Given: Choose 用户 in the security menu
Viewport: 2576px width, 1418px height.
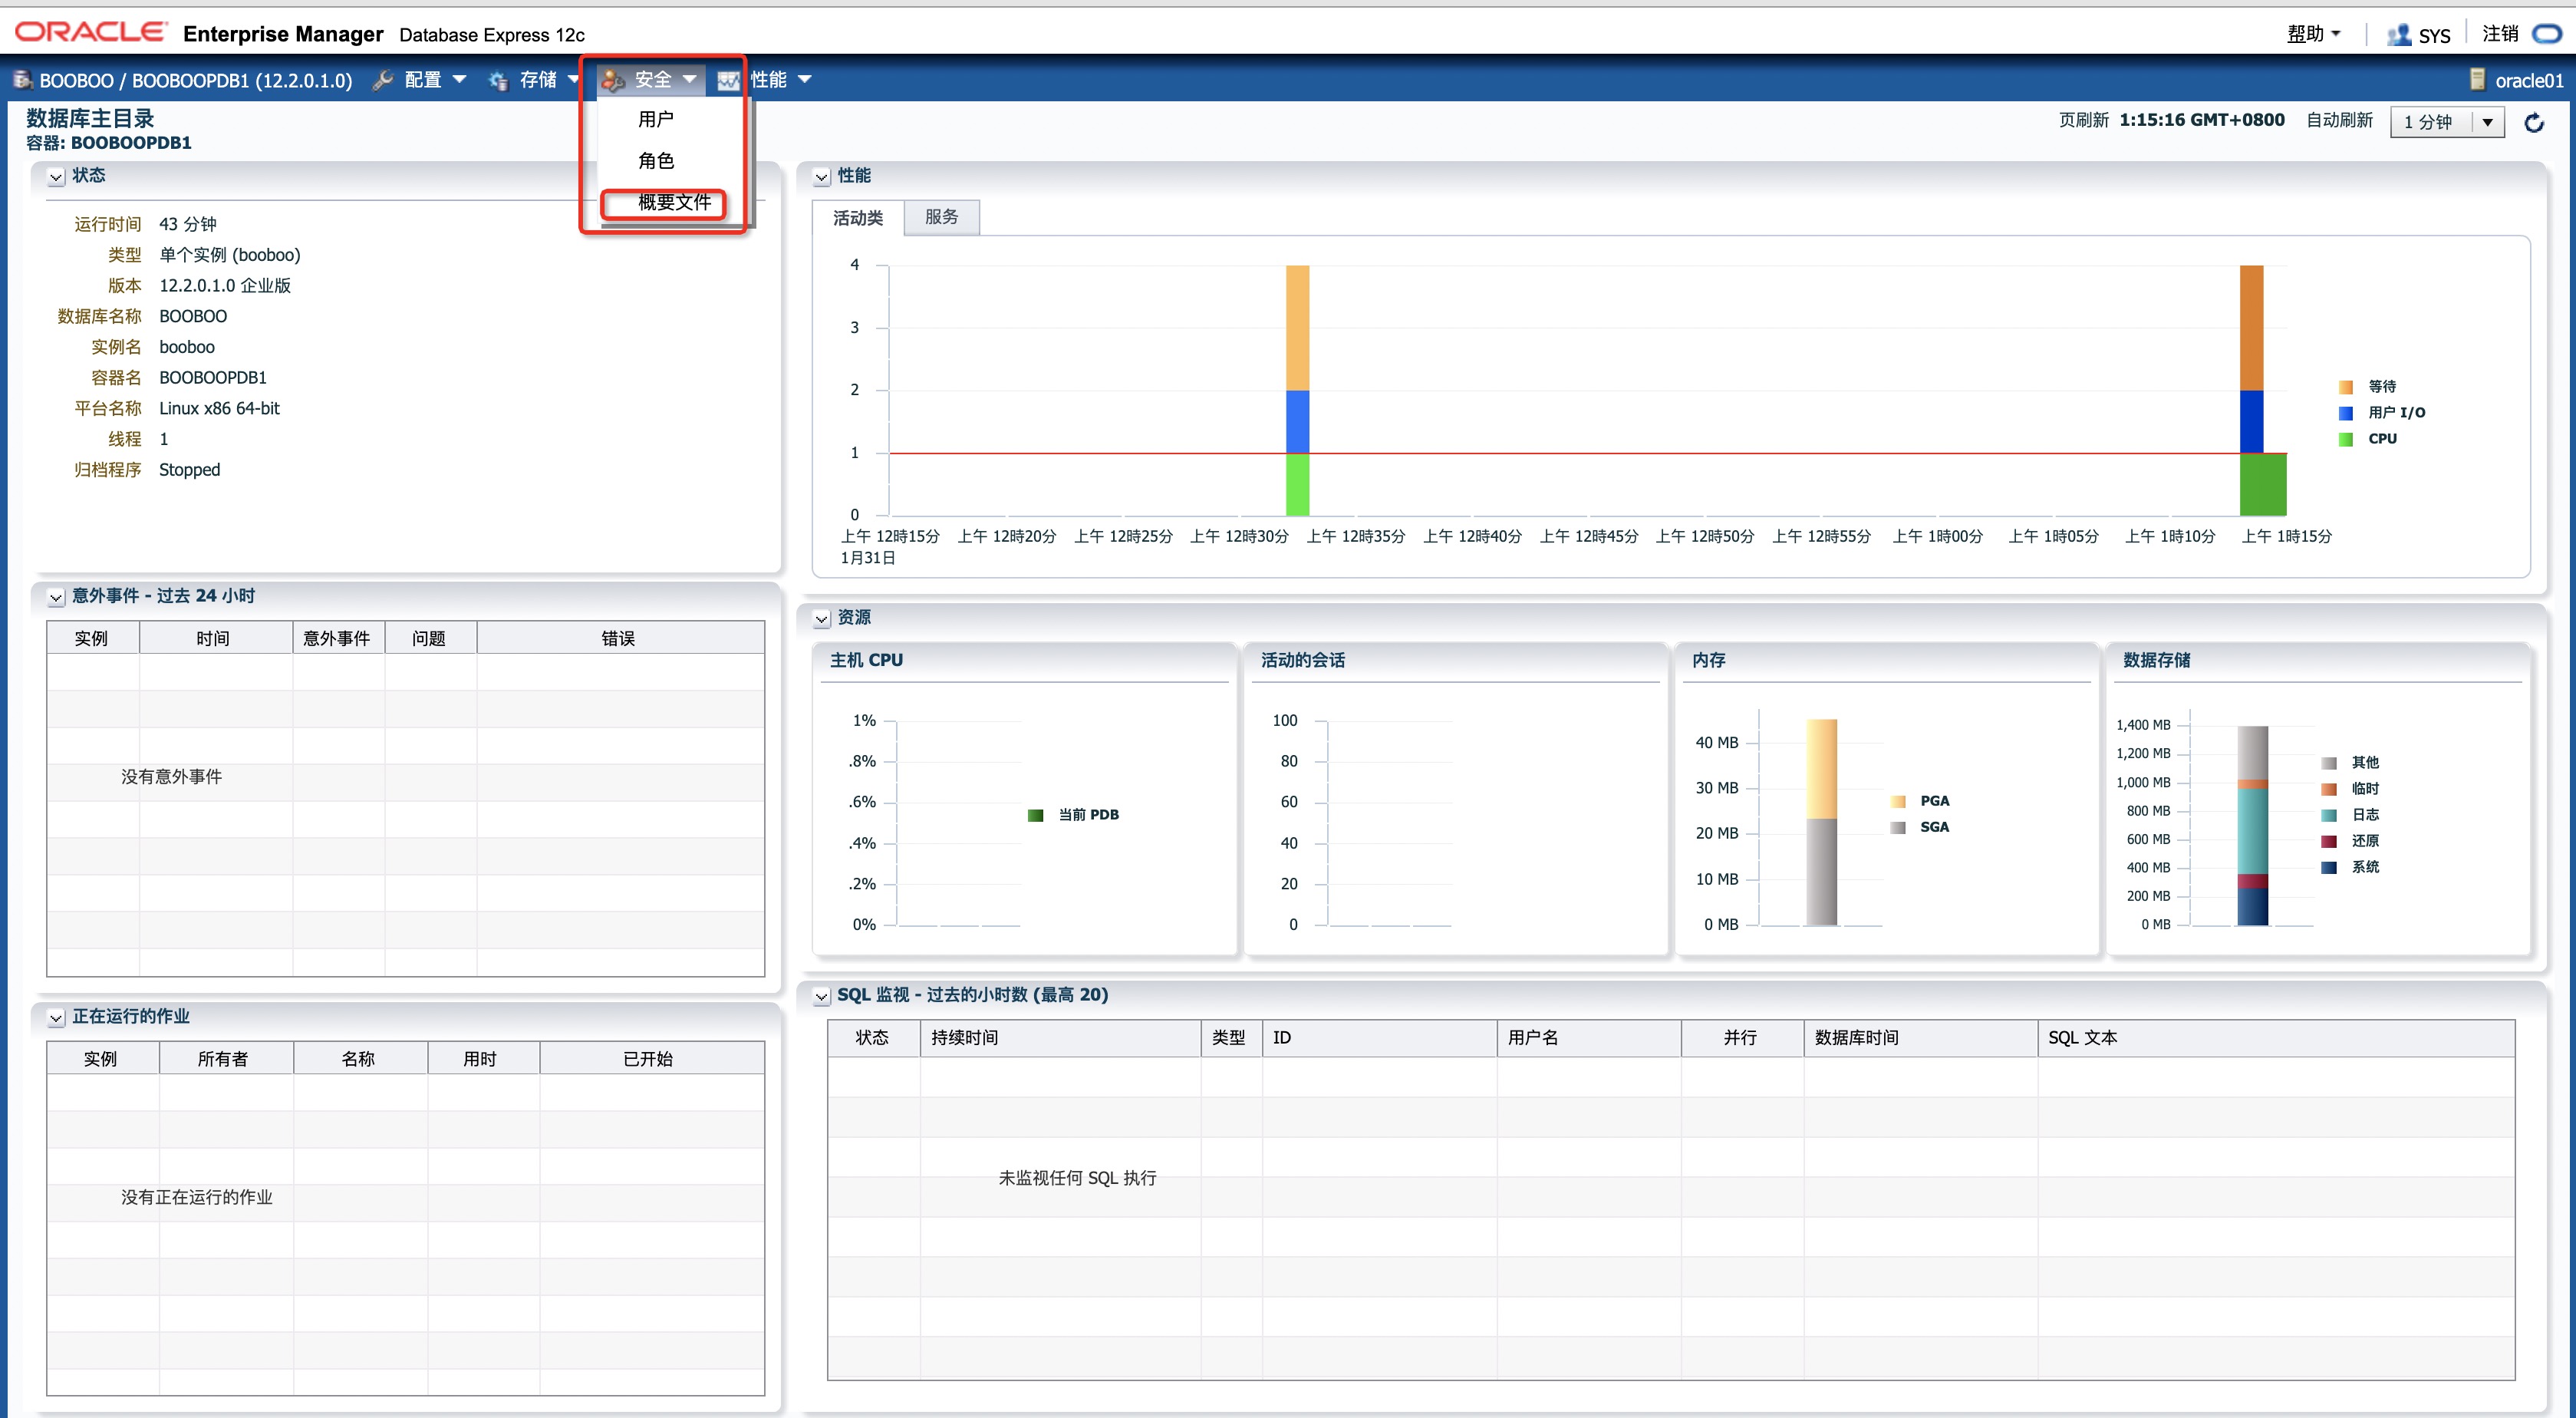Looking at the screenshot, I should [x=656, y=119].
